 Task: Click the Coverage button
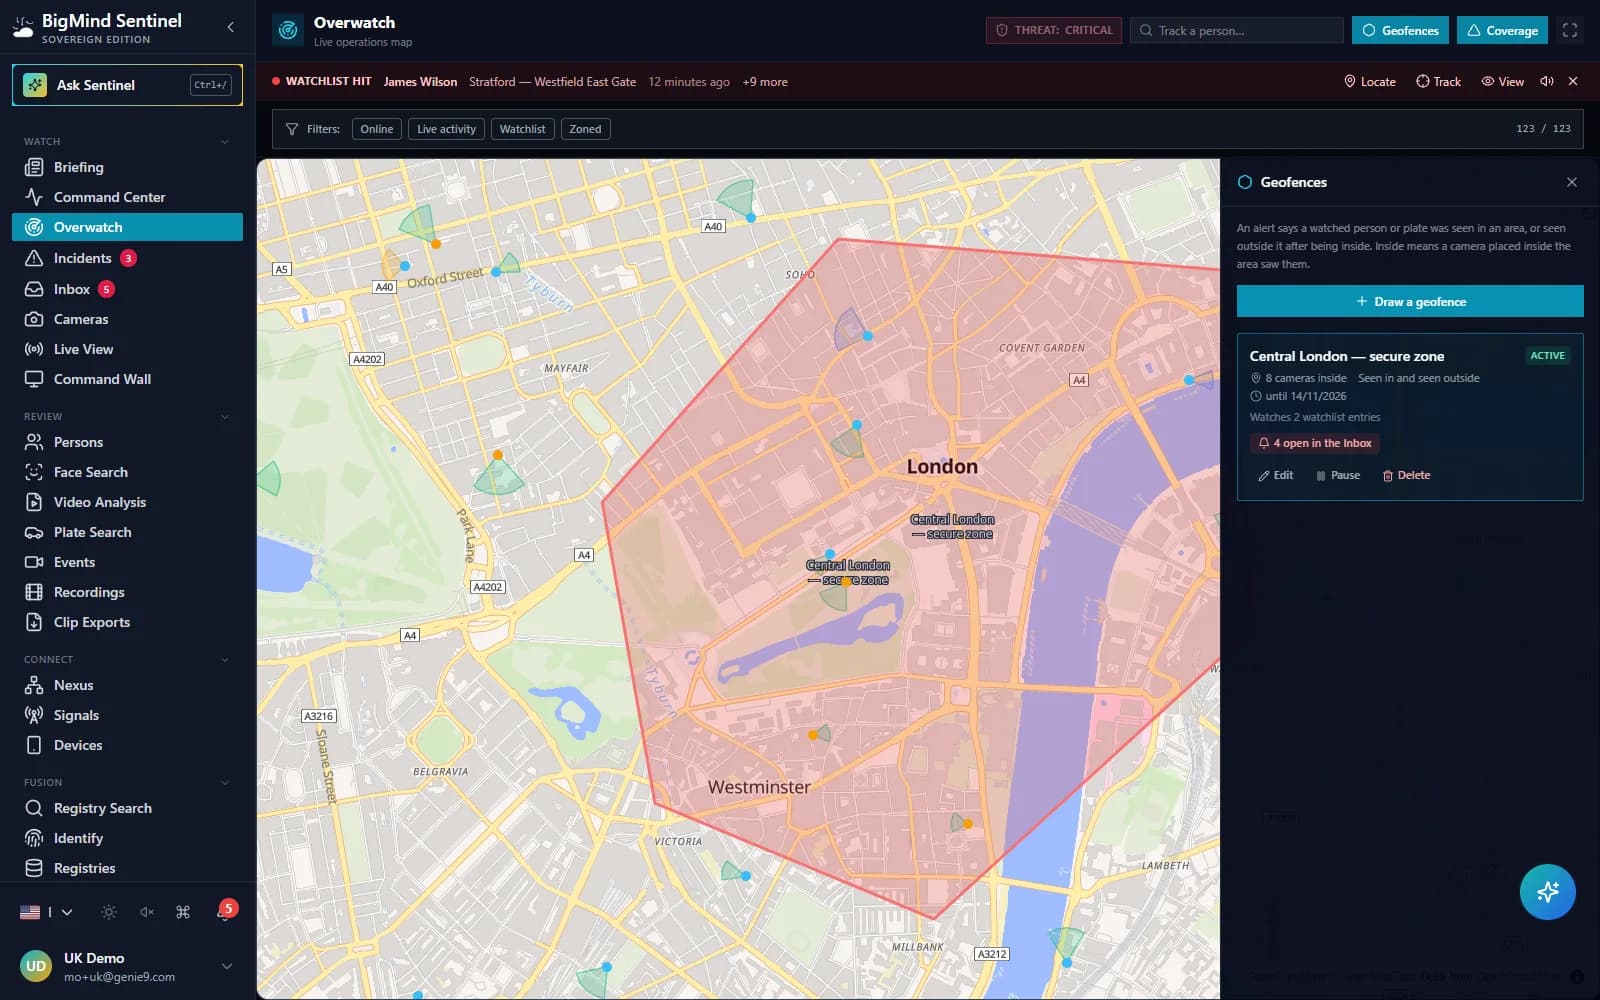tap(1502, 30)
